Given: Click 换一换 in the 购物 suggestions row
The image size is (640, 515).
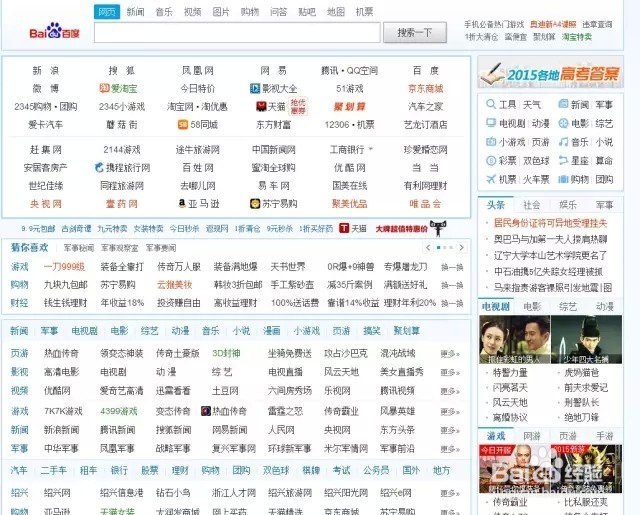Looking at the screenshot, I should tap(452, 285).
